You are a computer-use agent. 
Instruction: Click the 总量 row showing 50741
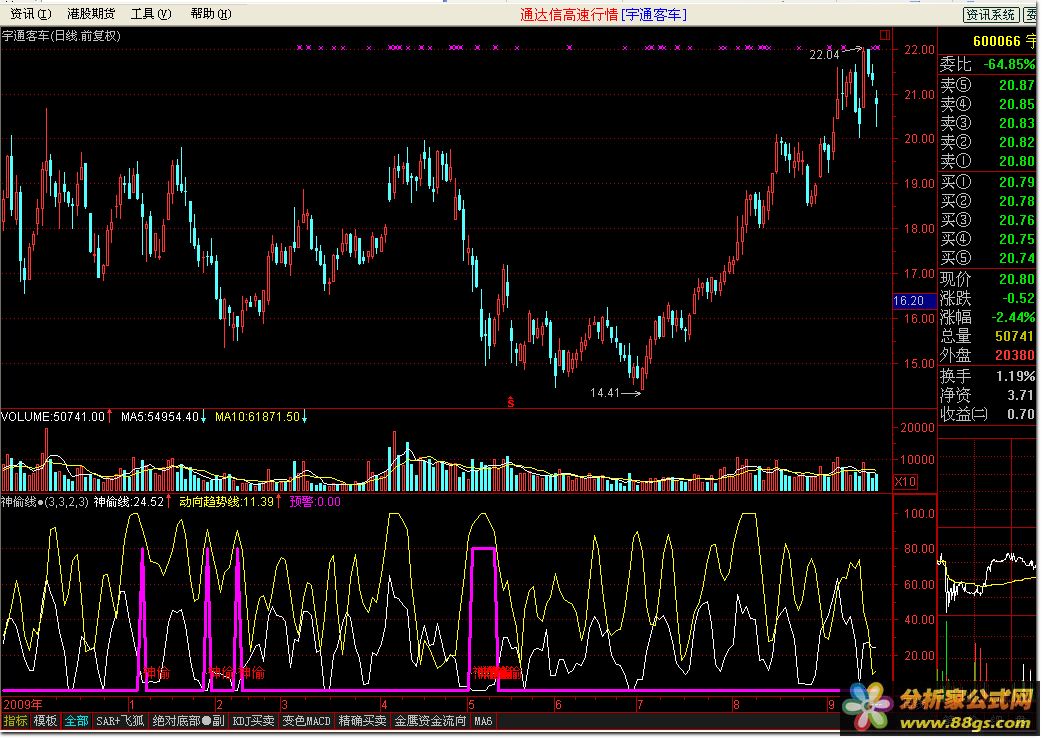click(x=987, y=337)
